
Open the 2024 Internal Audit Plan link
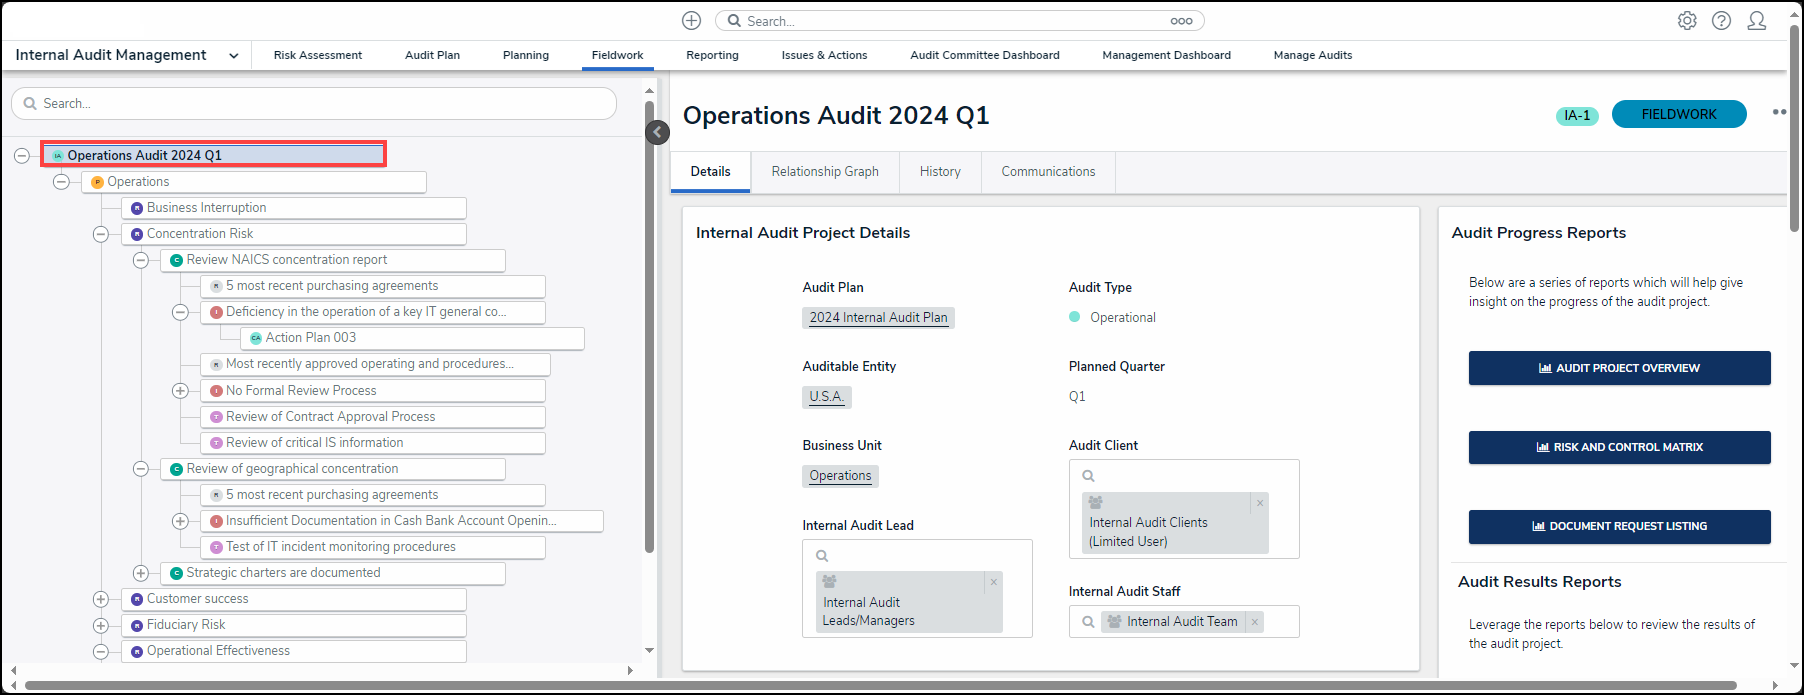(878, 318)
